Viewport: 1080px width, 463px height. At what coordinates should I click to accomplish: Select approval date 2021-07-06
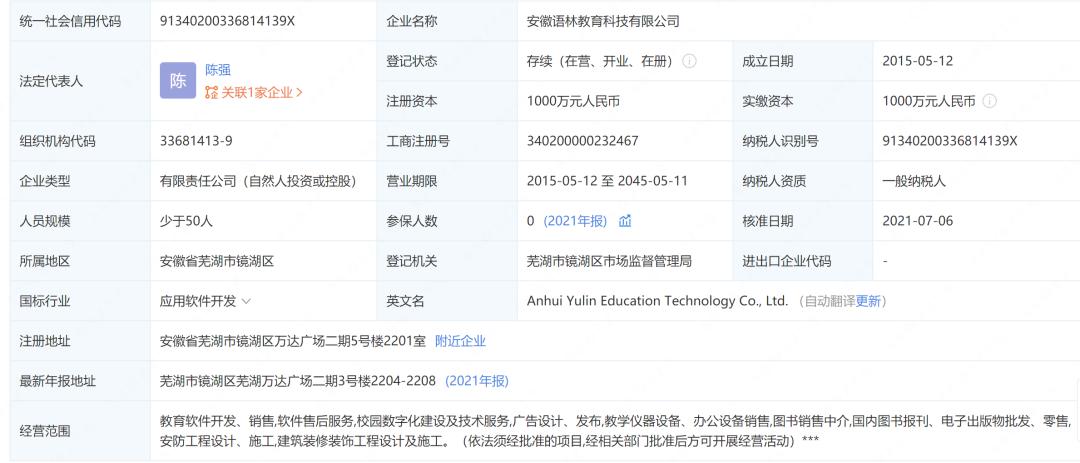coord(917,221)
